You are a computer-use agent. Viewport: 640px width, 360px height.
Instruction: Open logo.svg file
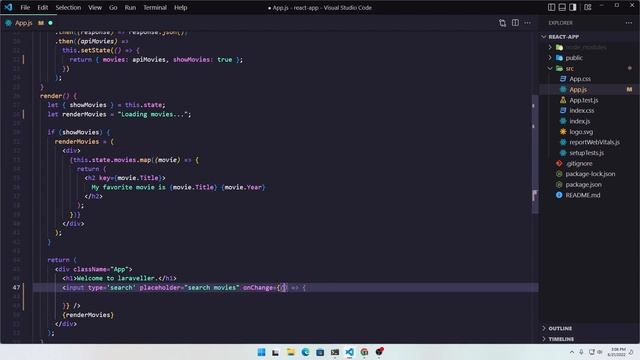tap(581, 132)
